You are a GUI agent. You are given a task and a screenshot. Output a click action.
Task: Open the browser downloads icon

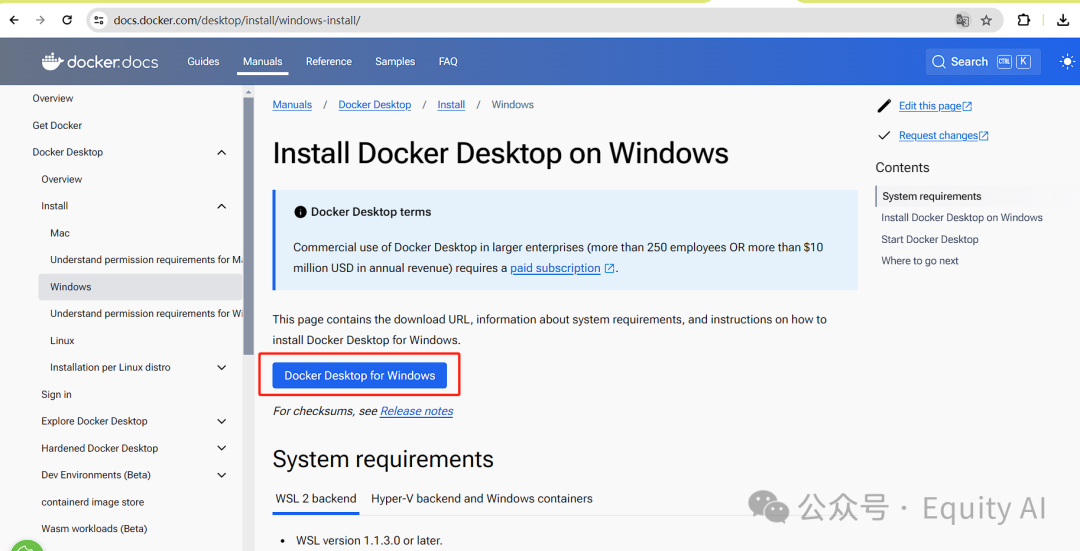coord(1063,20)
